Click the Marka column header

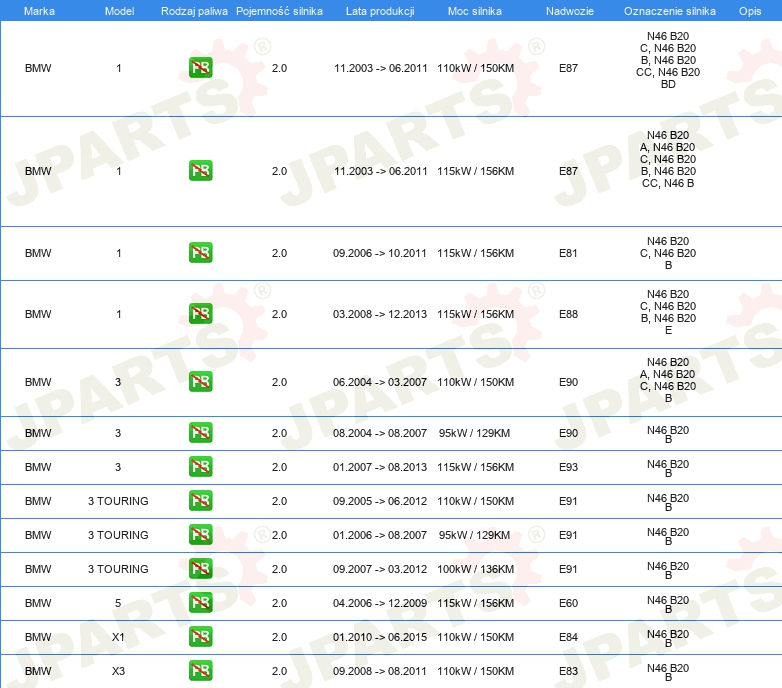point(39,11)
